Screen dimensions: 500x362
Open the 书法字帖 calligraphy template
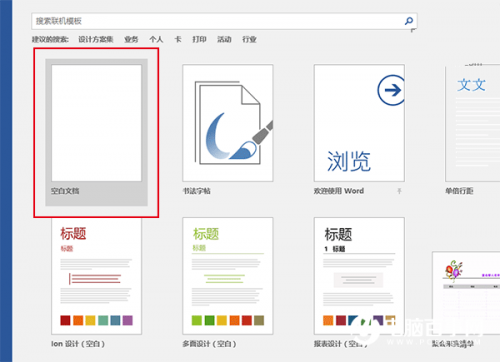point(228,123)
